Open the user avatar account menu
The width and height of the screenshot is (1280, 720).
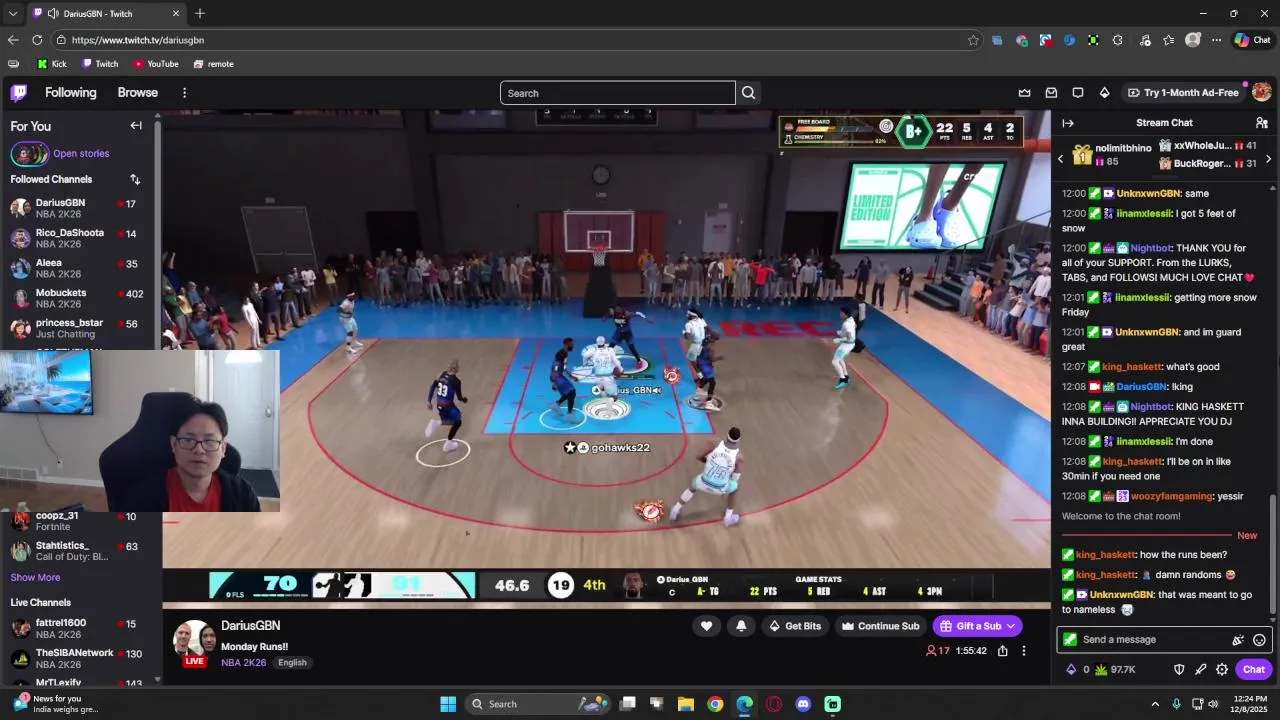(x=1261, y=92)
